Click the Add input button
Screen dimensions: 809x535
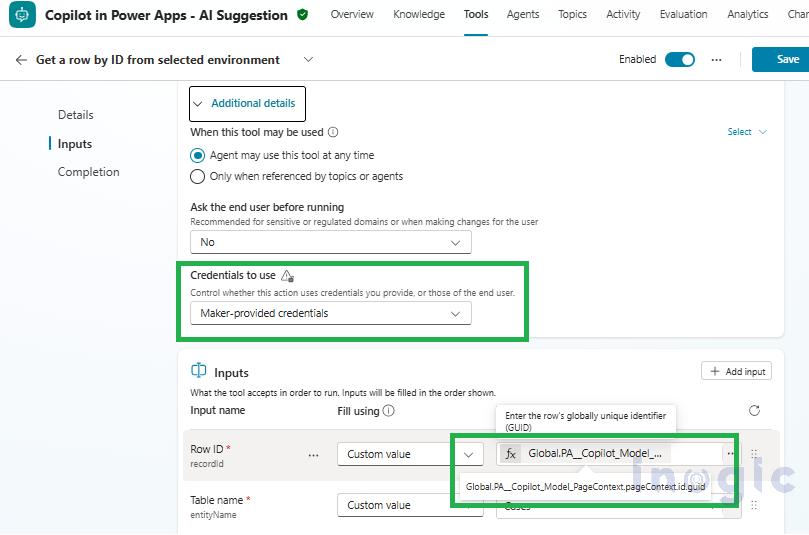pos(736,371)
